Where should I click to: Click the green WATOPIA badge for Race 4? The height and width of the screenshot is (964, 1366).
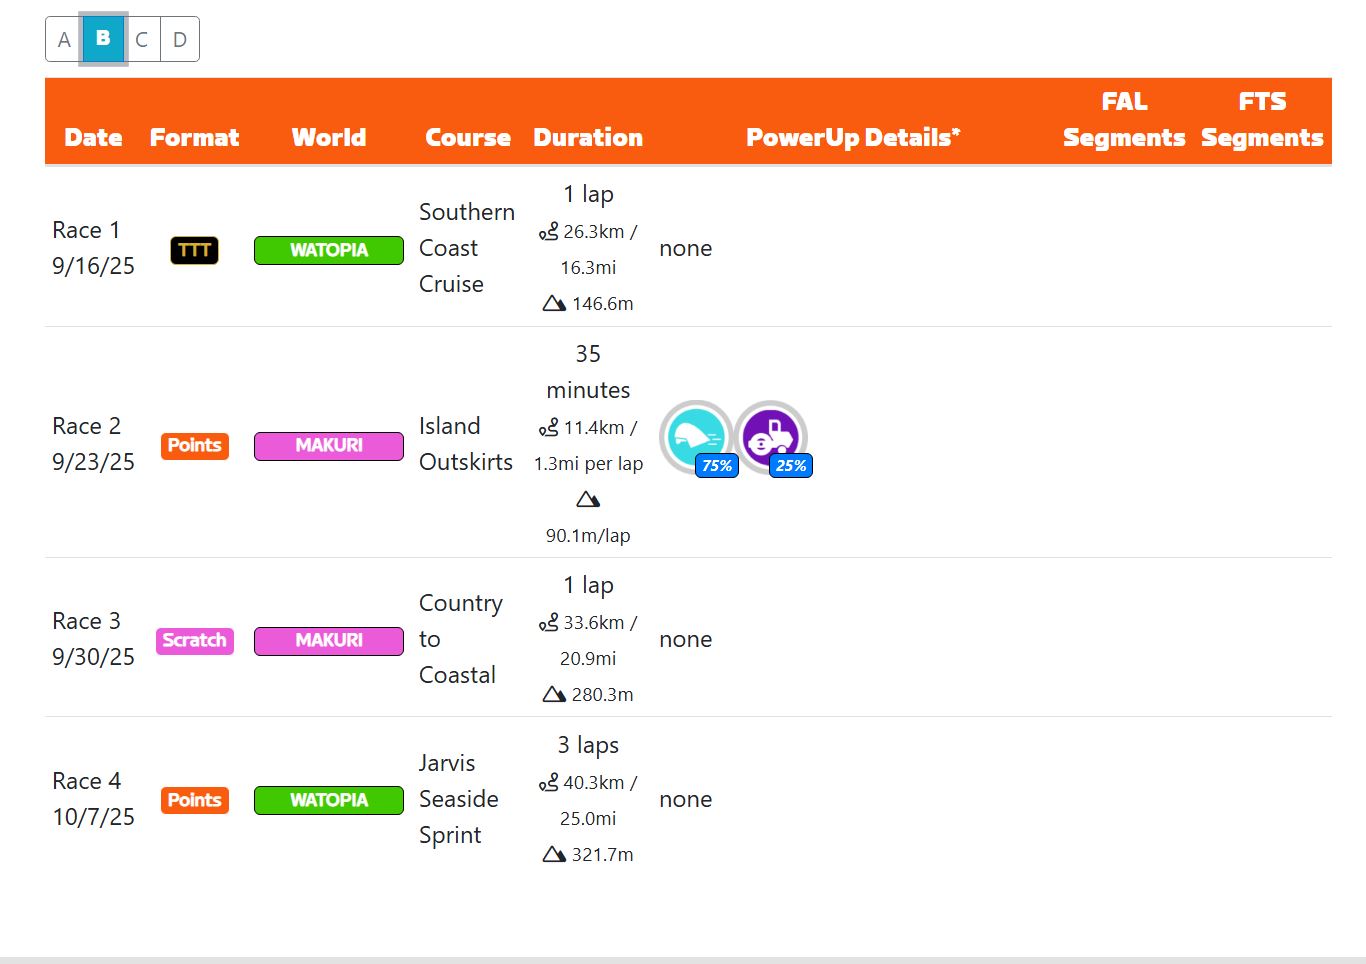tap(329, 800)
